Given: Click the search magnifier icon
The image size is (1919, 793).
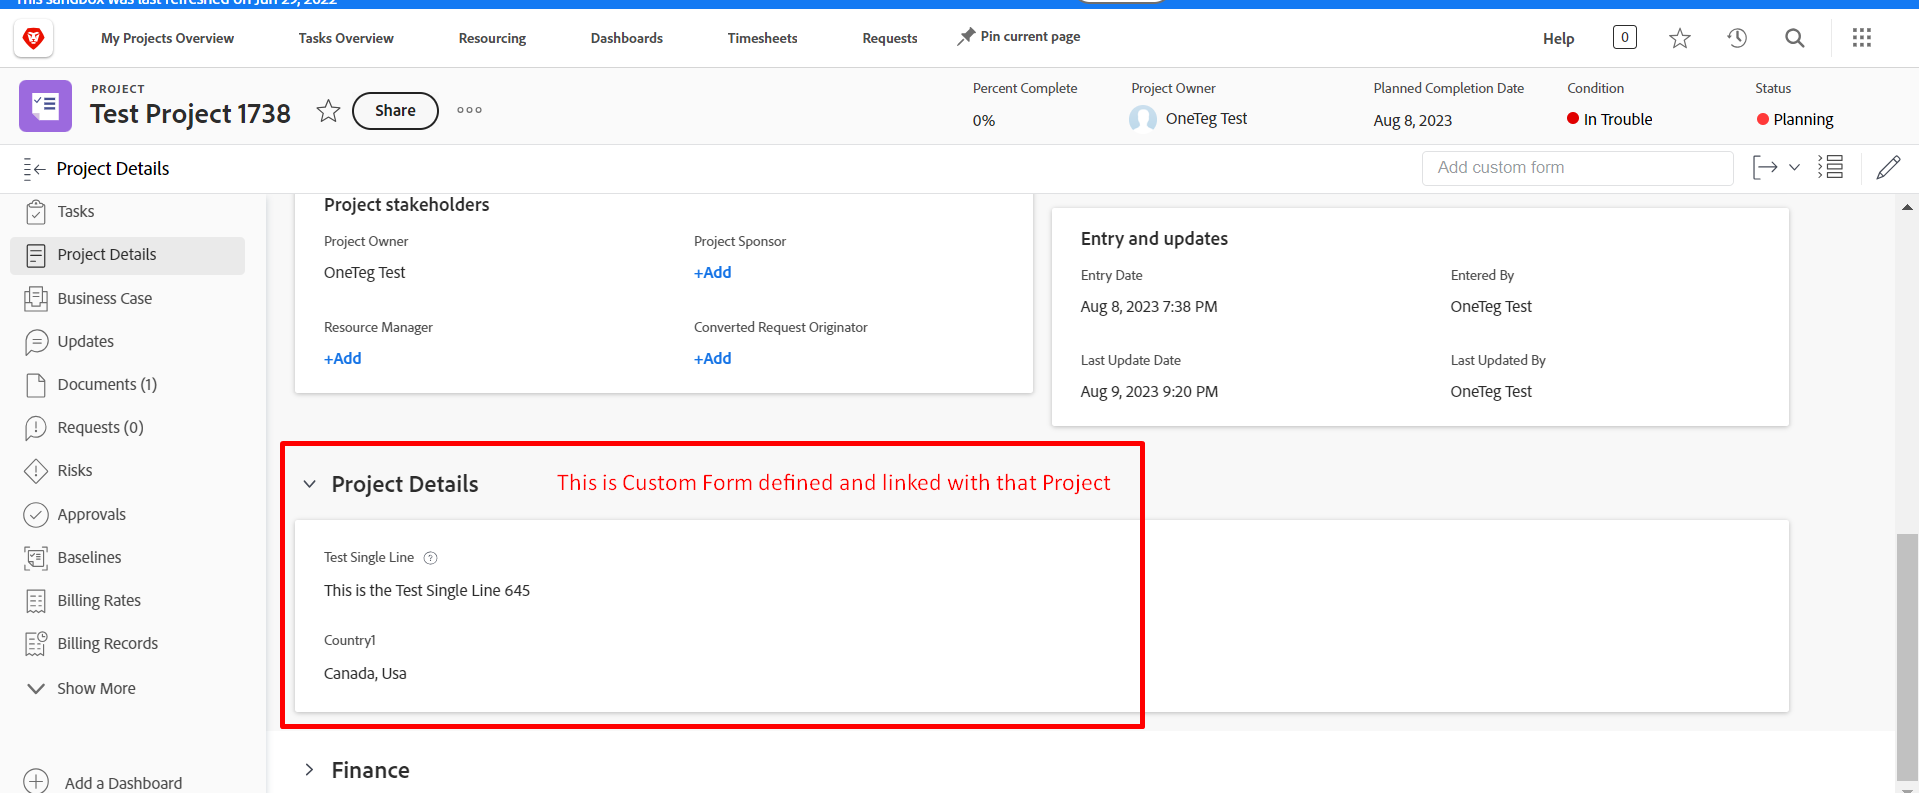Looking at the screenshot, I should pos(1794,38).
